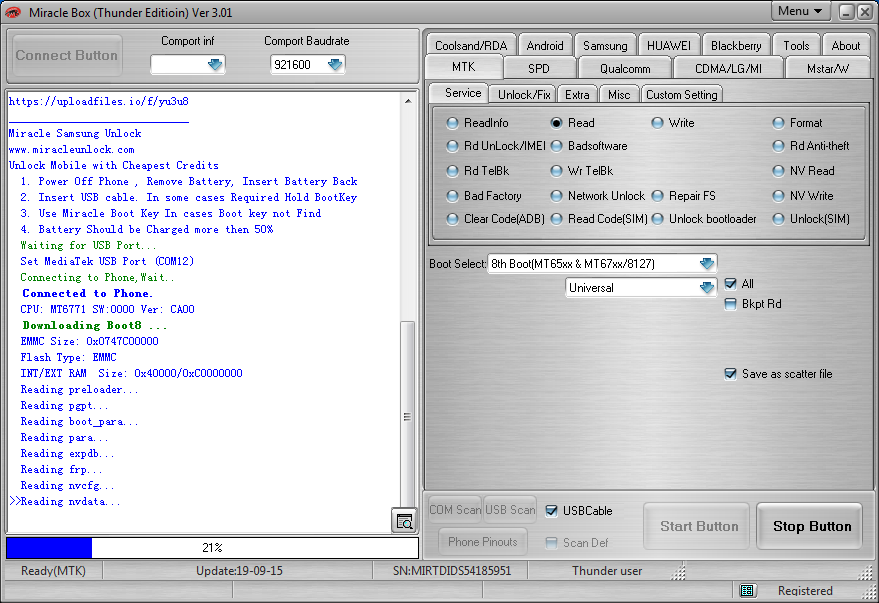Enable the Bkpt Rd checkbox
The height and width of the screenshot is (603, 879).
coord(730,304)
